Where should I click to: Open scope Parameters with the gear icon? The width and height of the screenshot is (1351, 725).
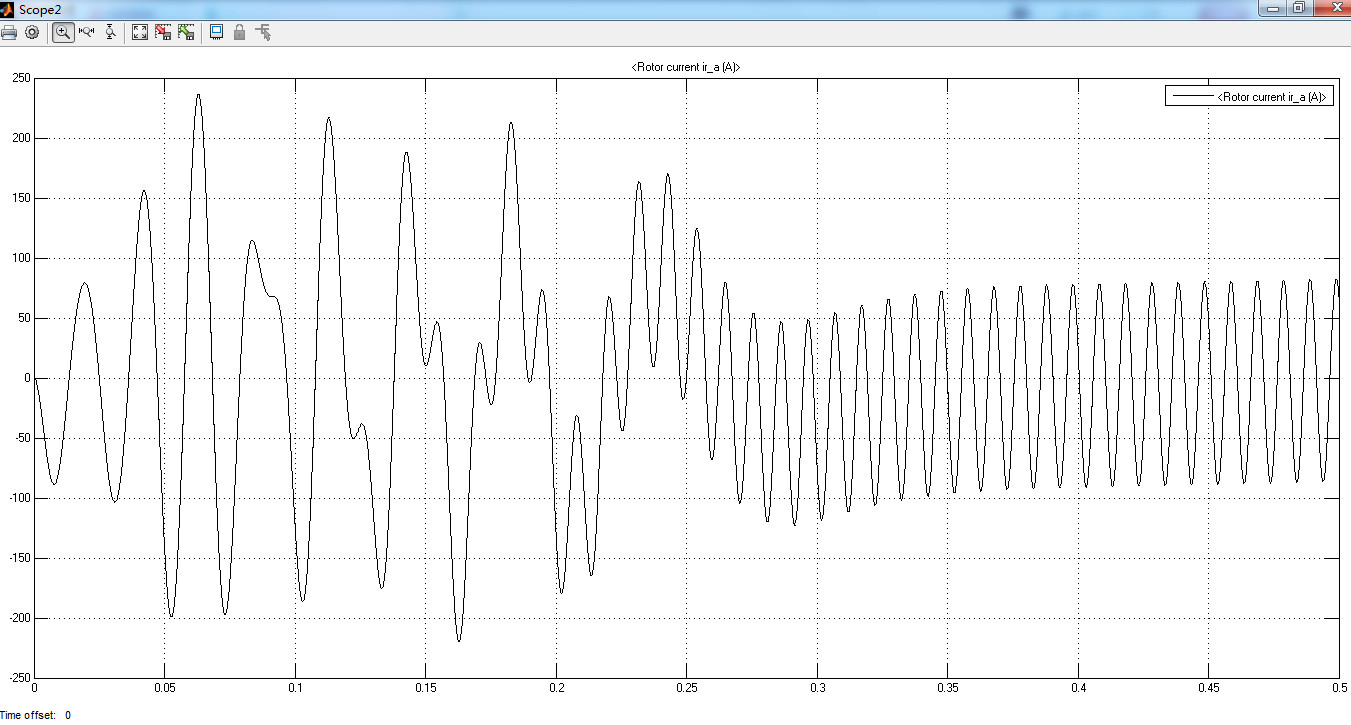pos(32,32)
